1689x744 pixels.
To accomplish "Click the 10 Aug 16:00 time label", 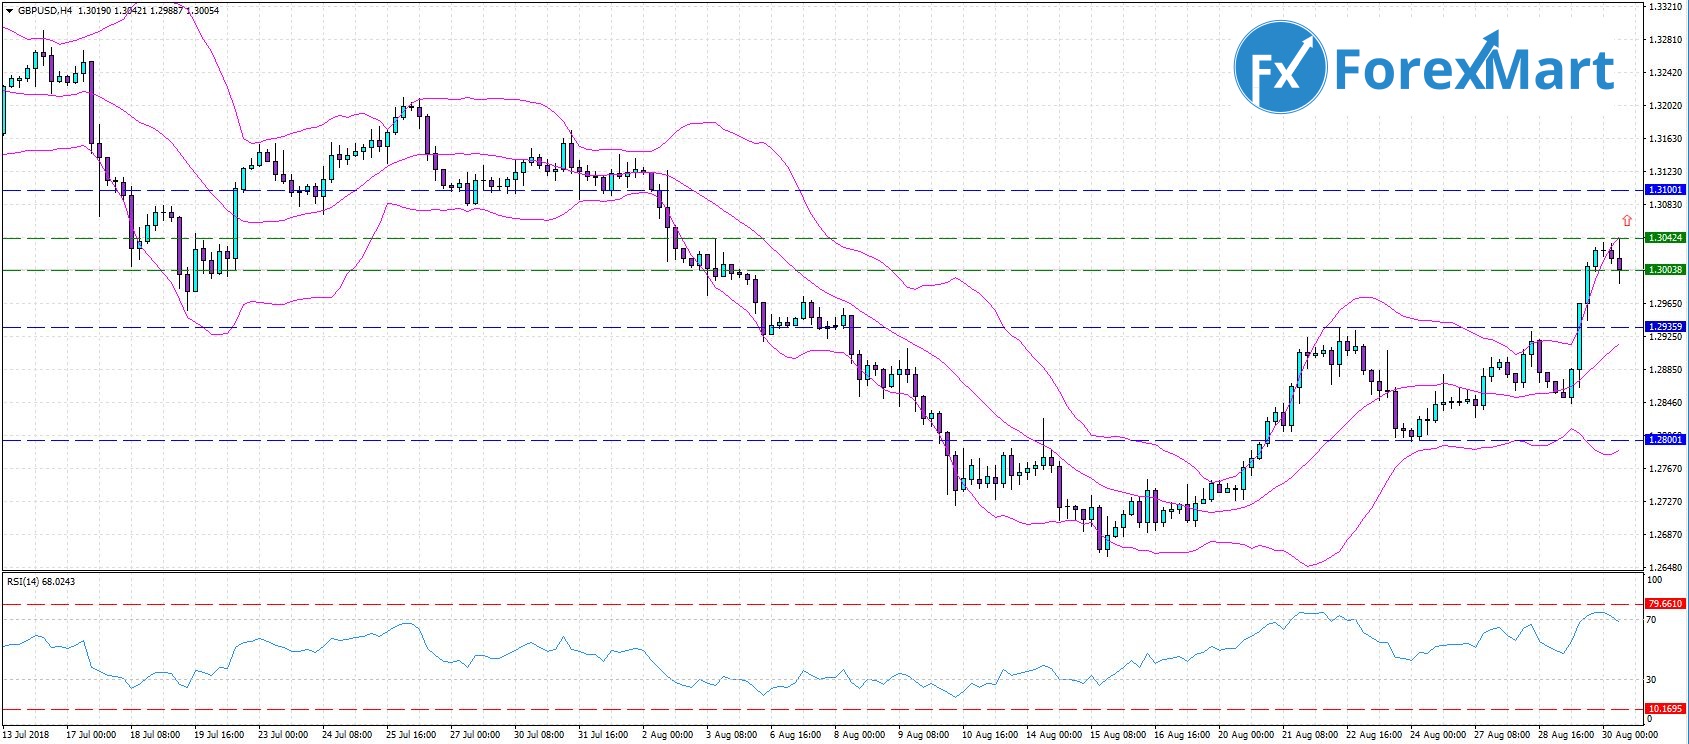I will point(989,735).
